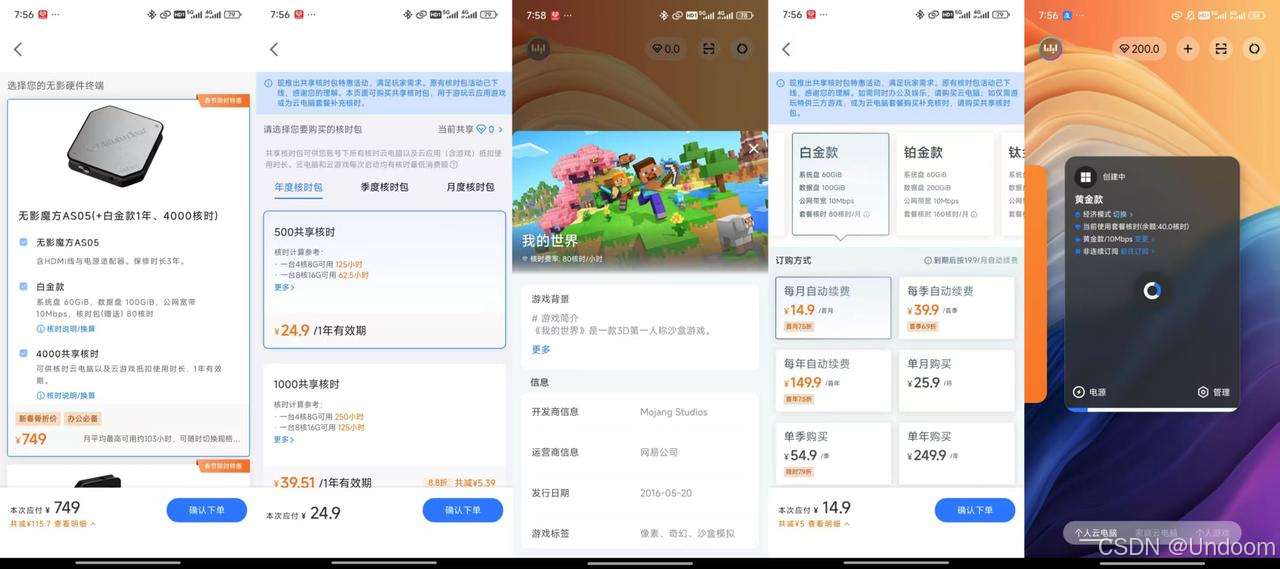The width and height of the screenshot is (1280, 569).
Task: Expand 查看明细 beside 共减¥5
Action: click(x=828, y=523)
